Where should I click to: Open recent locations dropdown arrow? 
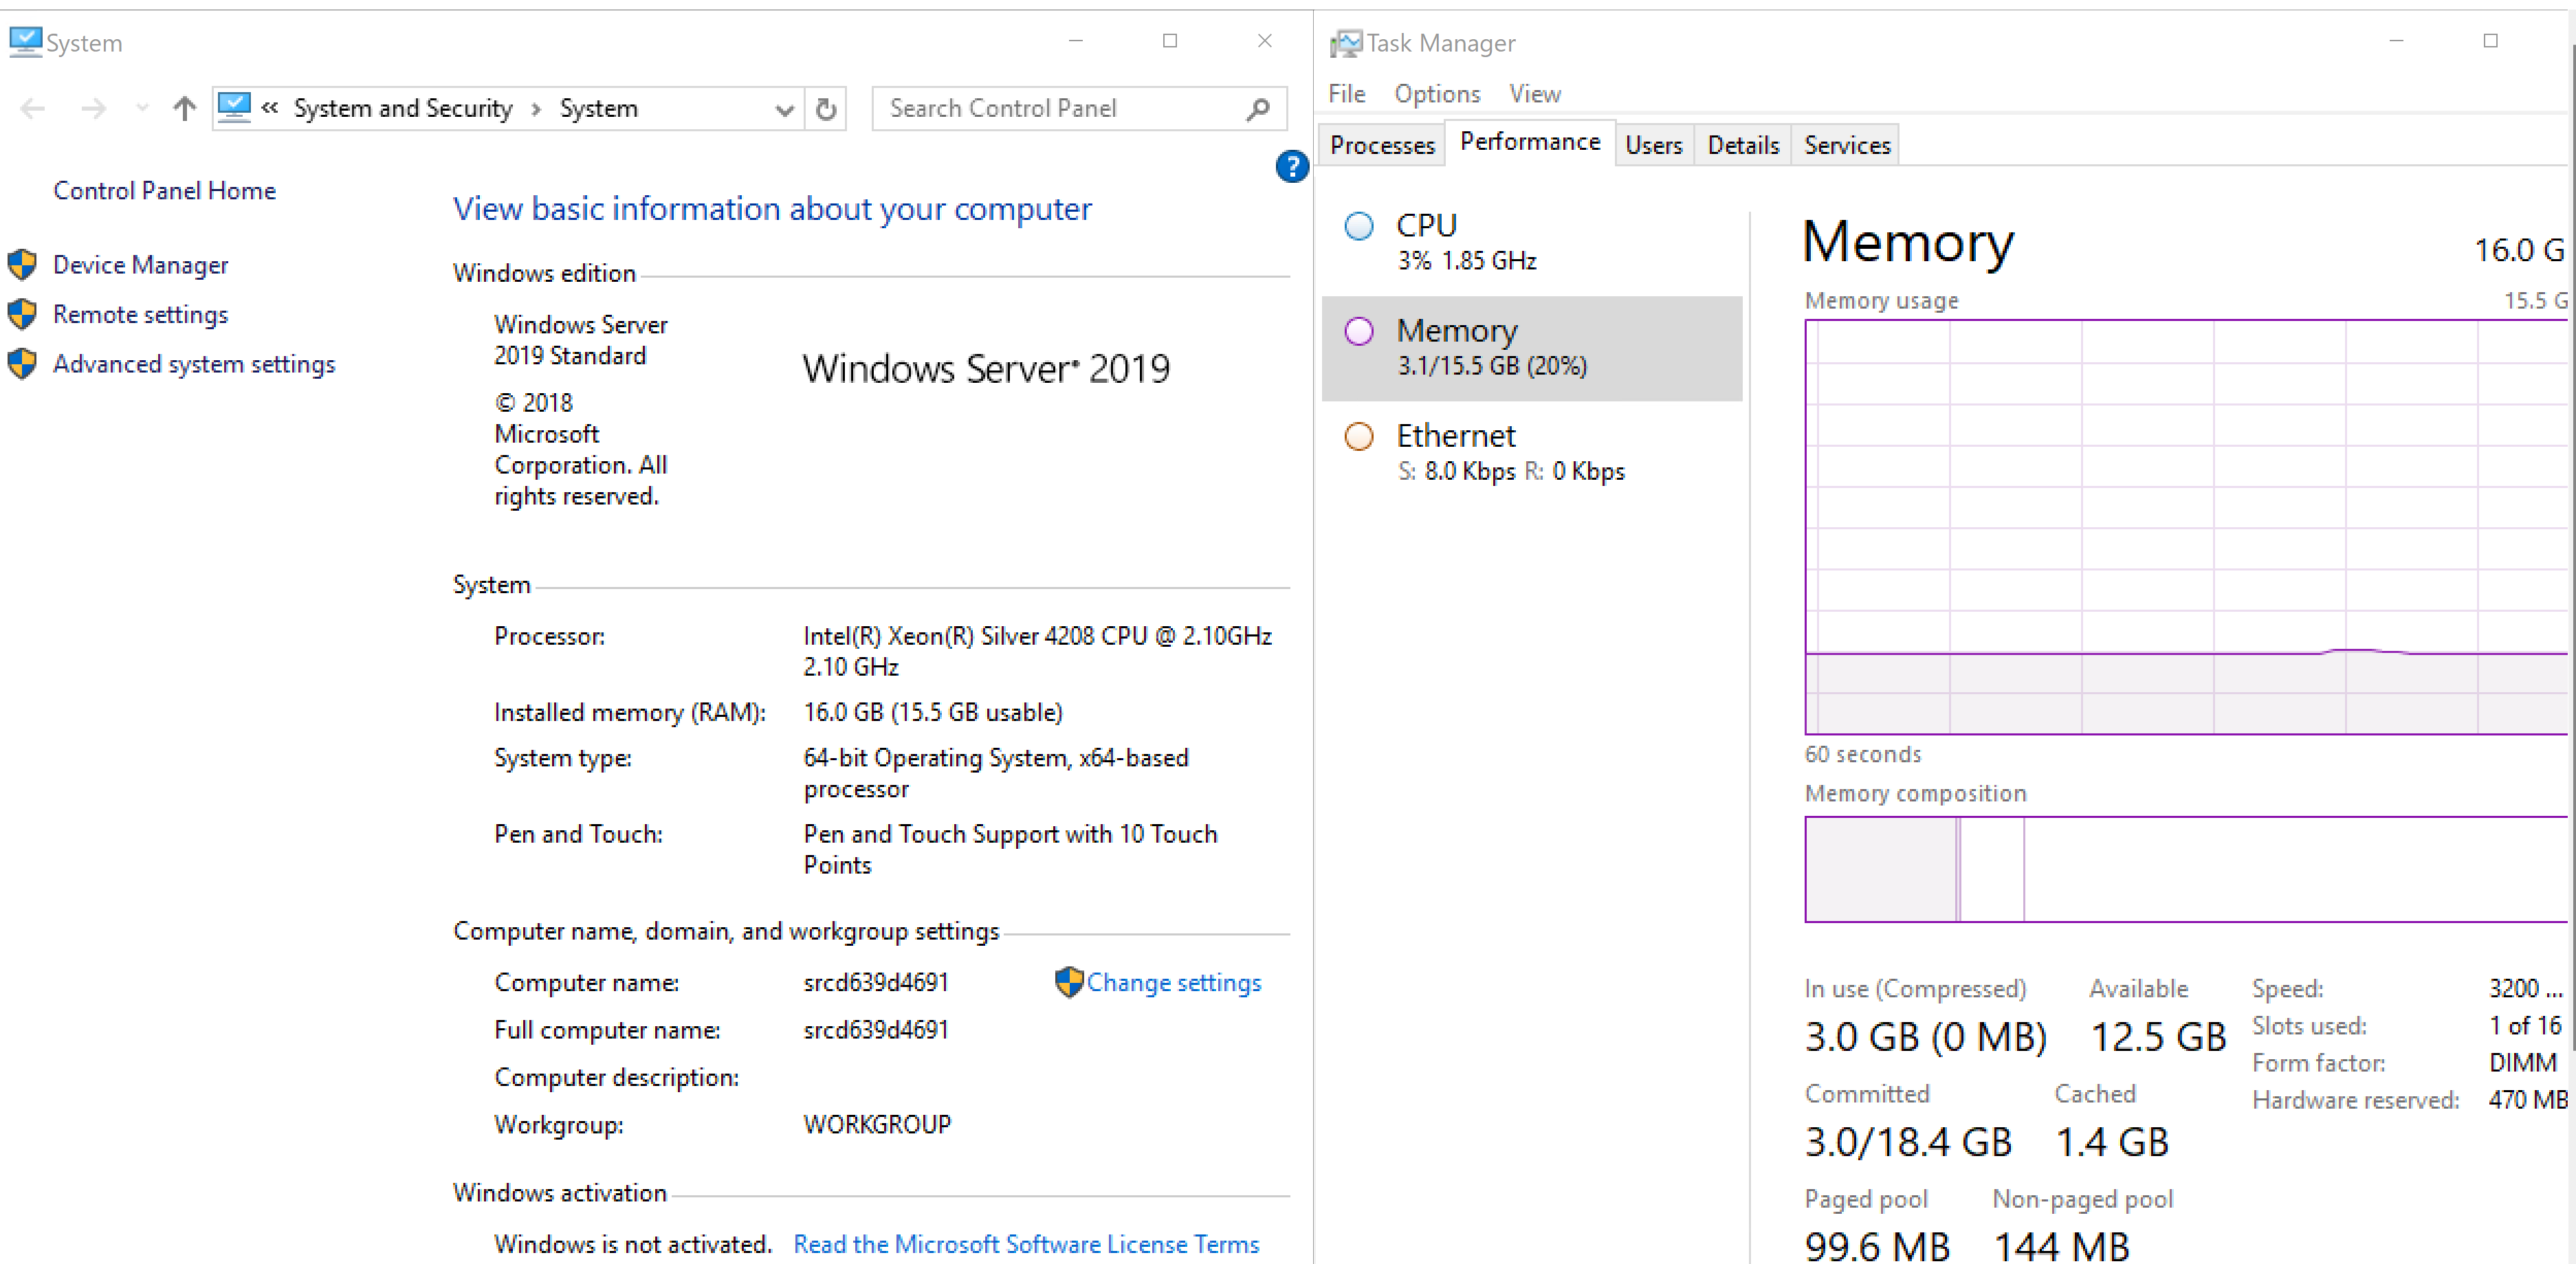click(x=142, y=108)
